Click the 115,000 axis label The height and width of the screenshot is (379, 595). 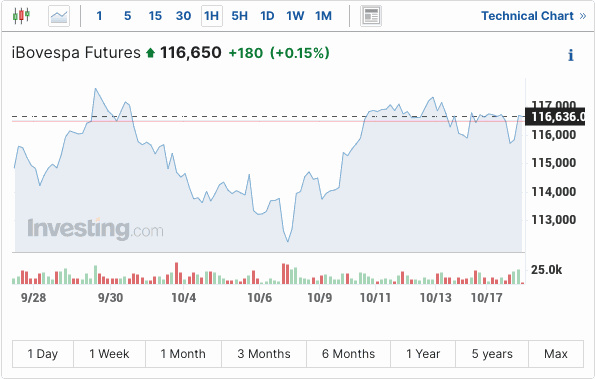554,163
